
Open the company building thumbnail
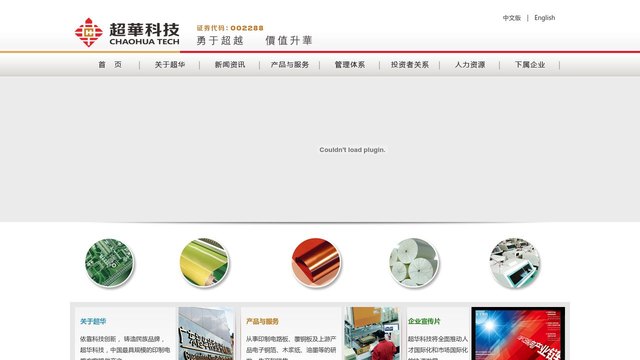click(207, 333)
